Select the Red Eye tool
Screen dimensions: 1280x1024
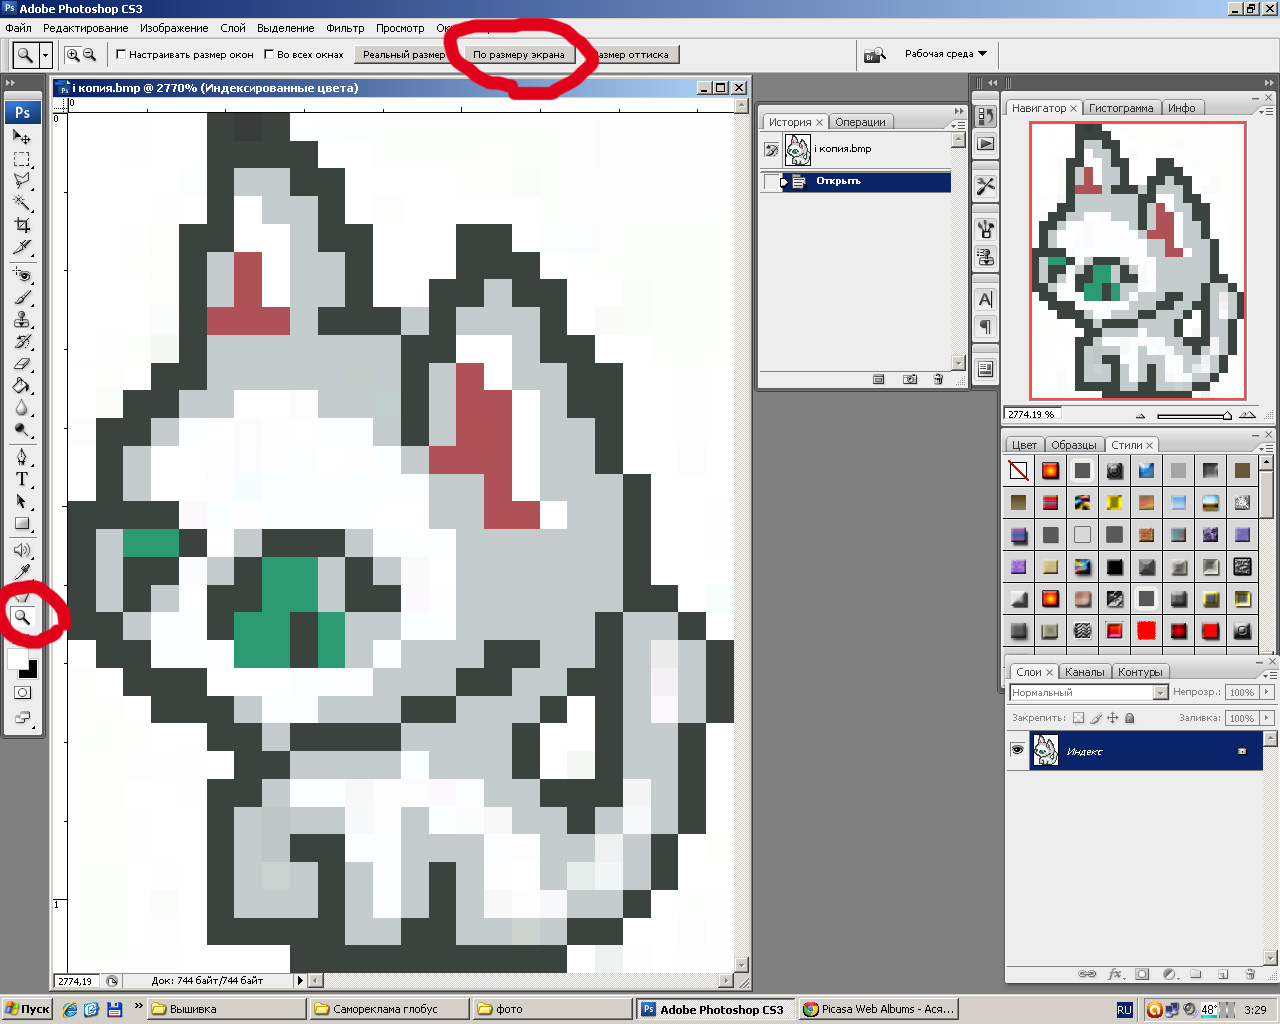[22, 275]
